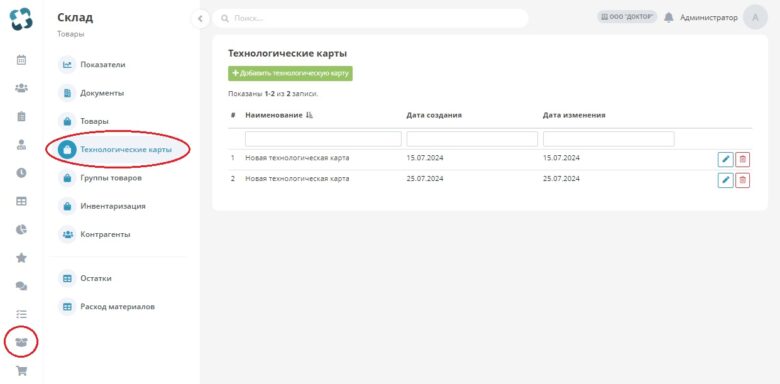Open the chat bubbles icon
Image resolution: width=780 pixels, height=384 pixels.
(21, 286)
